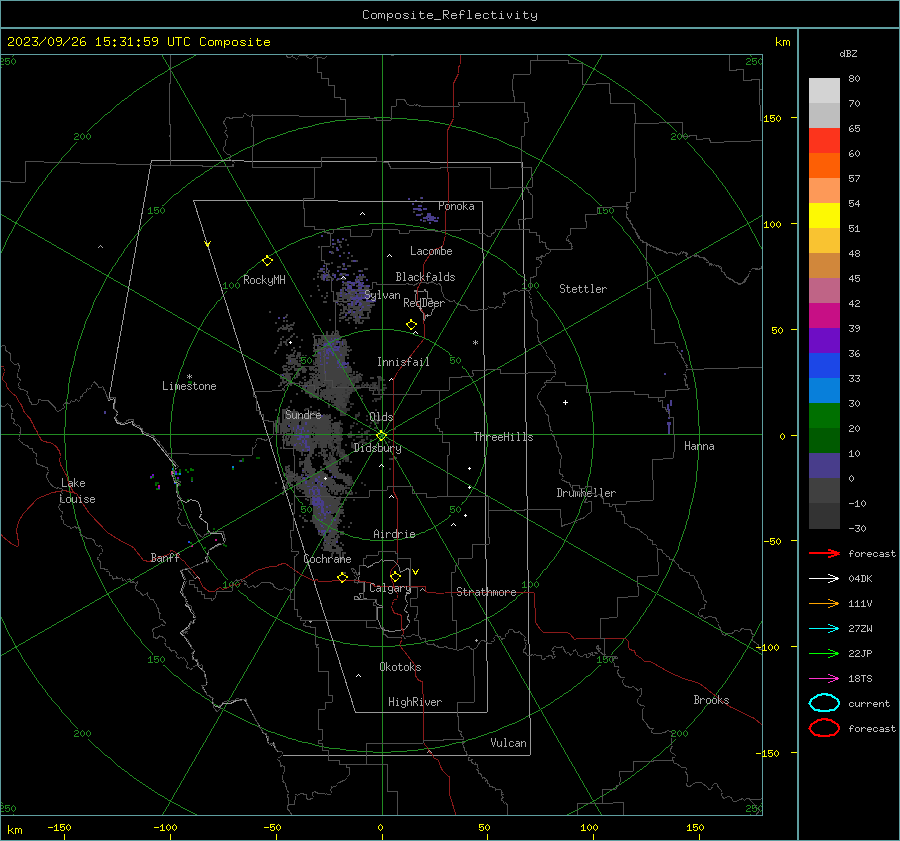Click the Sylvan label on map
Screen dimensions: 900x841
(x=382, y=295)
